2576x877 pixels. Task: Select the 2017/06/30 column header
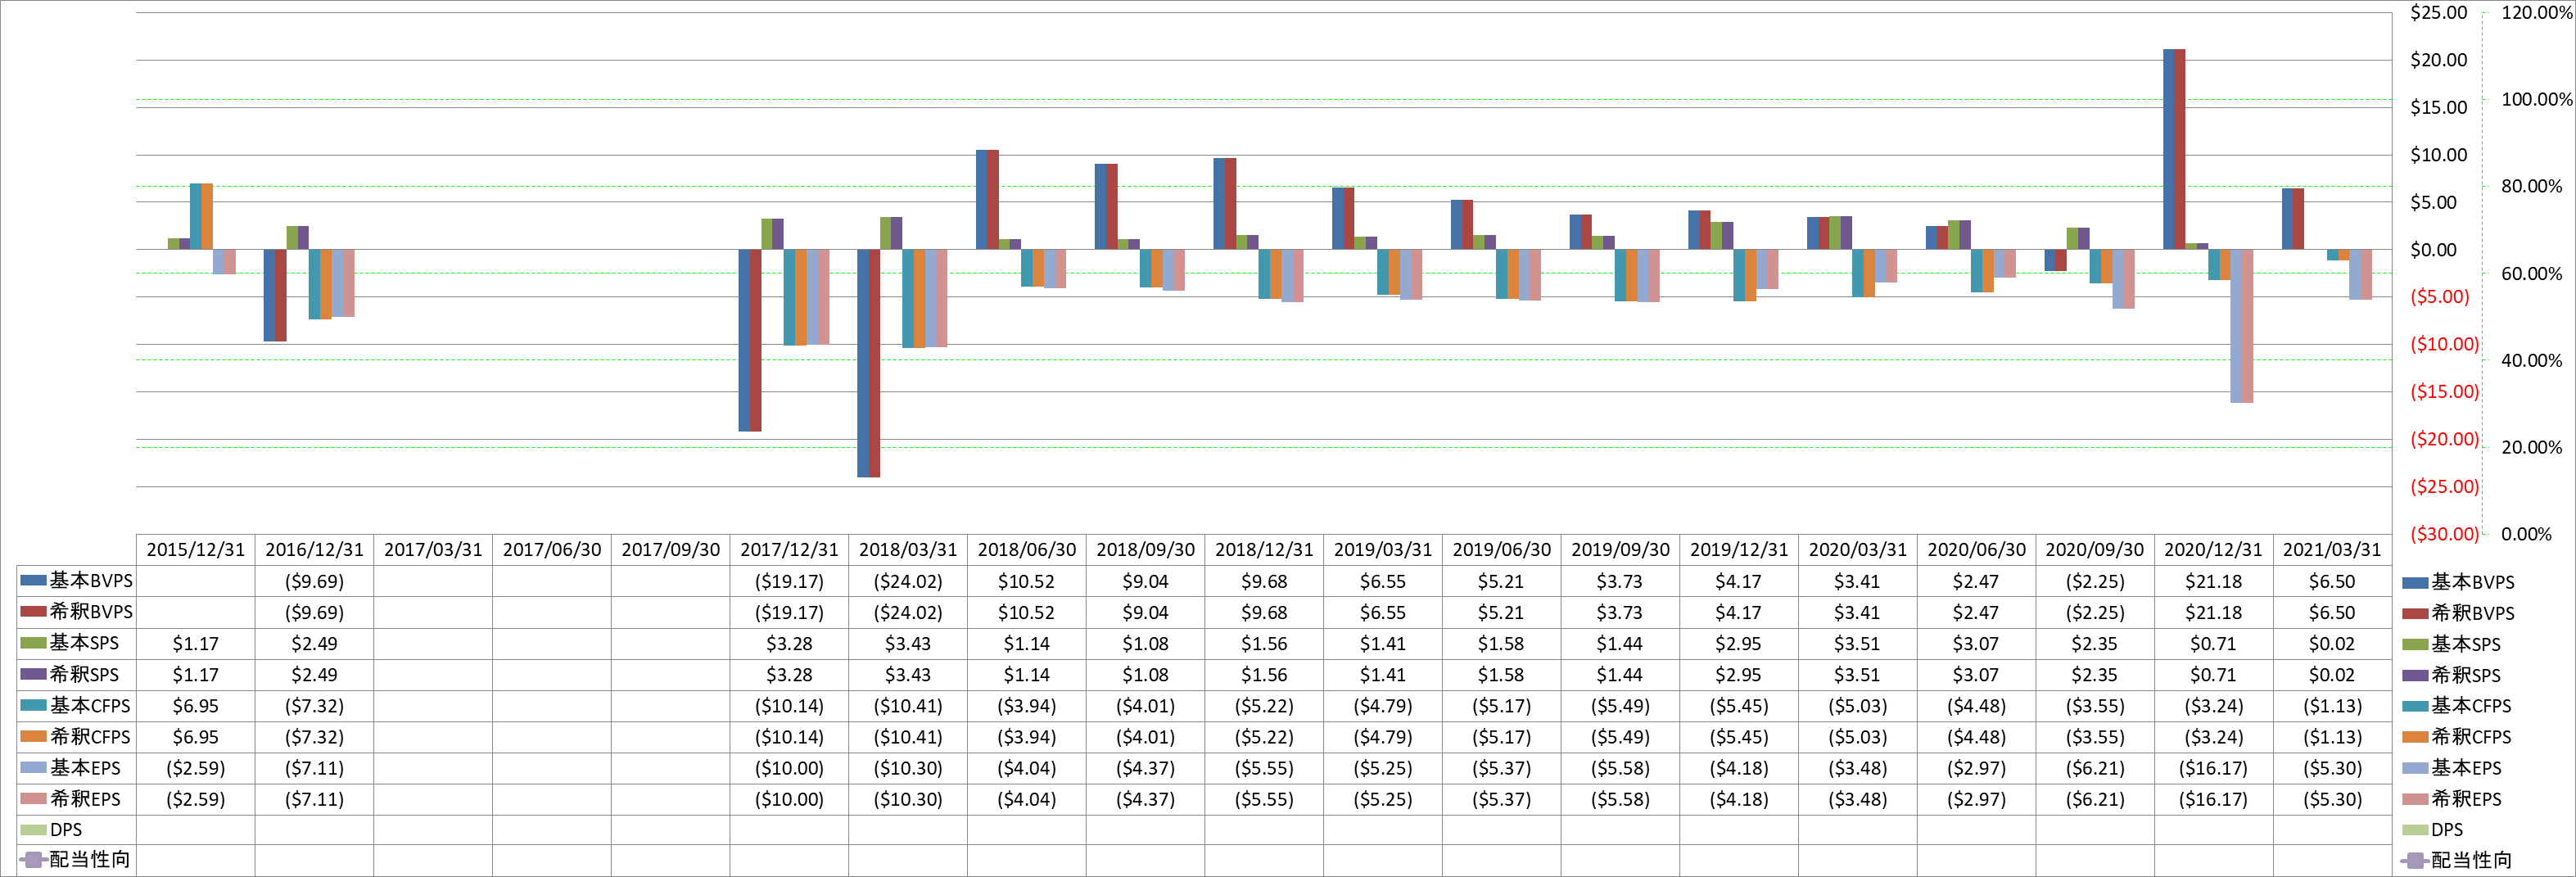[x=552, y=550]
